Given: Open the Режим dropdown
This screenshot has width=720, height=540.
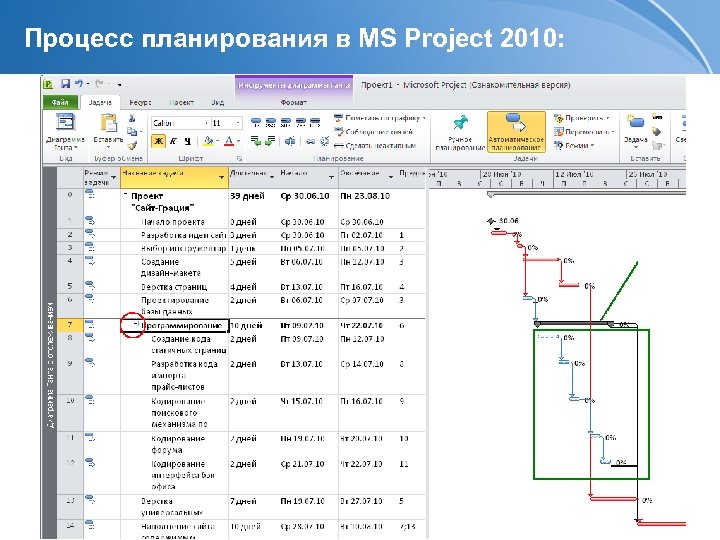Looking at the screenshot, I should [x=574, y=146].
